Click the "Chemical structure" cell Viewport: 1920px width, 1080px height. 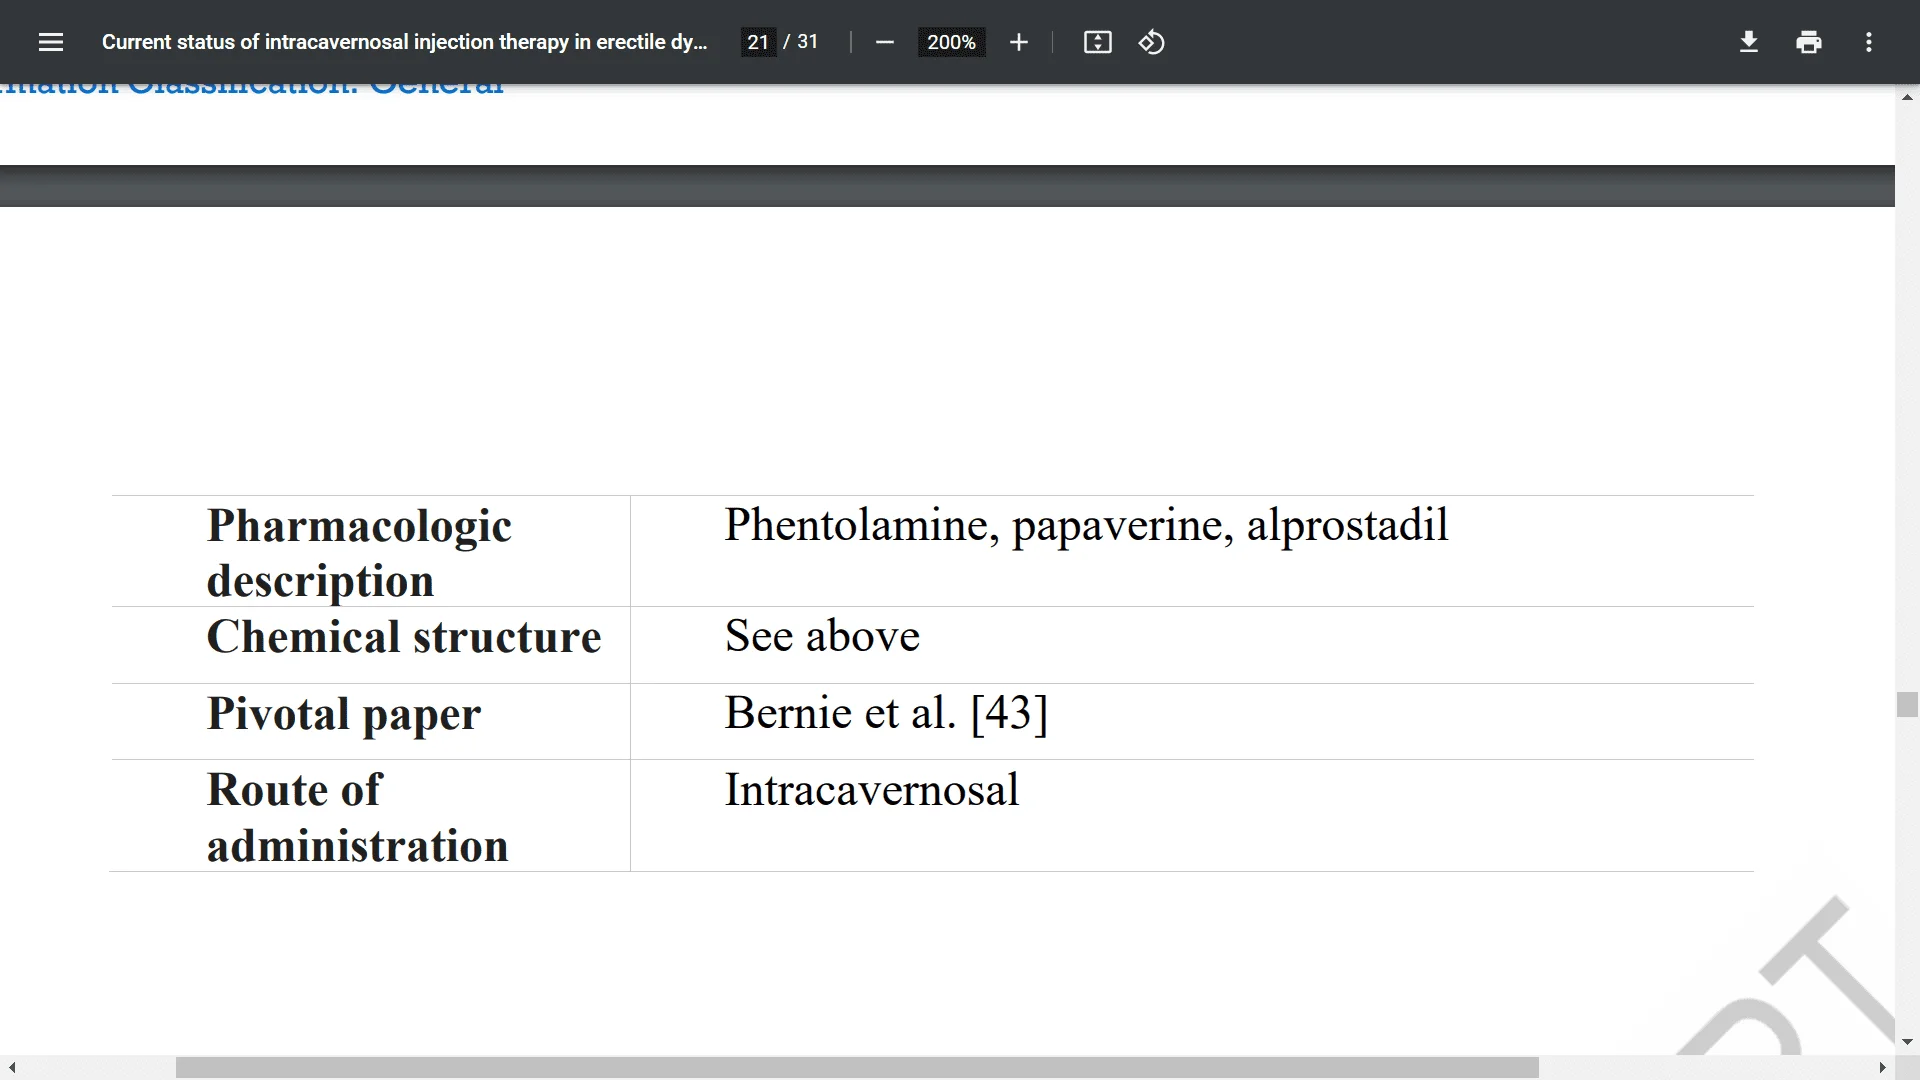pos(371,645)
